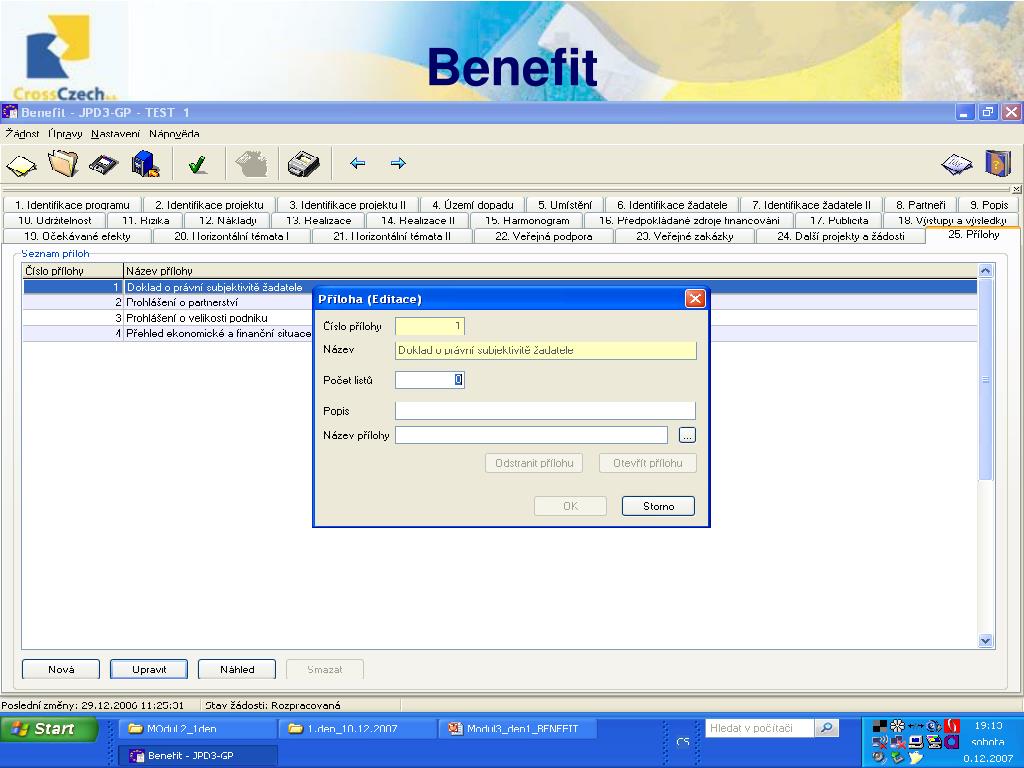Switch to the 19. Očekávané efekty tab
1024x768 pixels.
coord(77,236)
